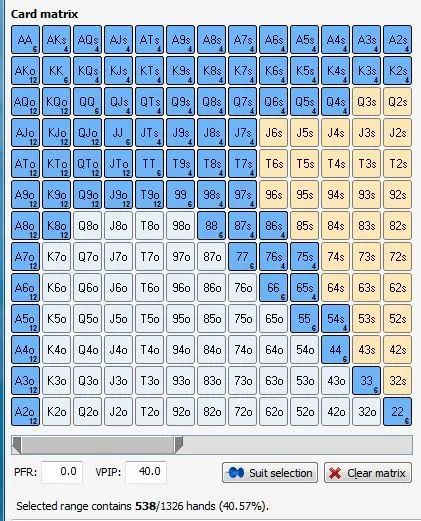The height and width of the screenshot is (521, 421).
Task: Click the Clear matrix button
Action: pos(368,473)
